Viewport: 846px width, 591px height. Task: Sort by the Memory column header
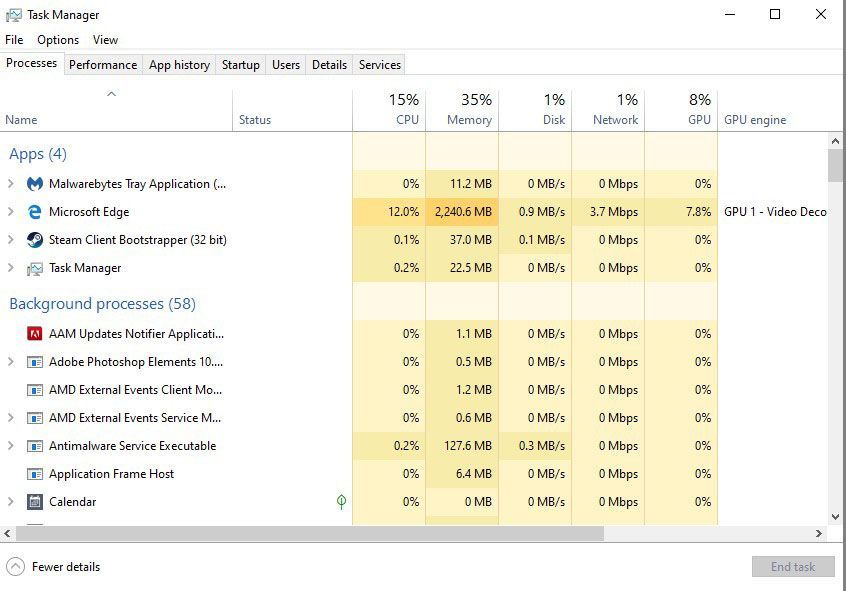click(x=462, y=110)
